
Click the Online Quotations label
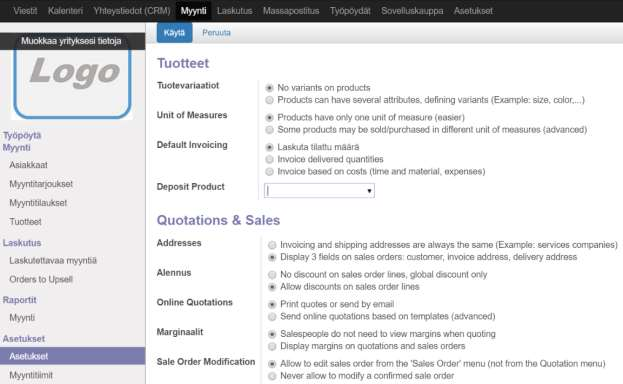(x=195, y=302)
